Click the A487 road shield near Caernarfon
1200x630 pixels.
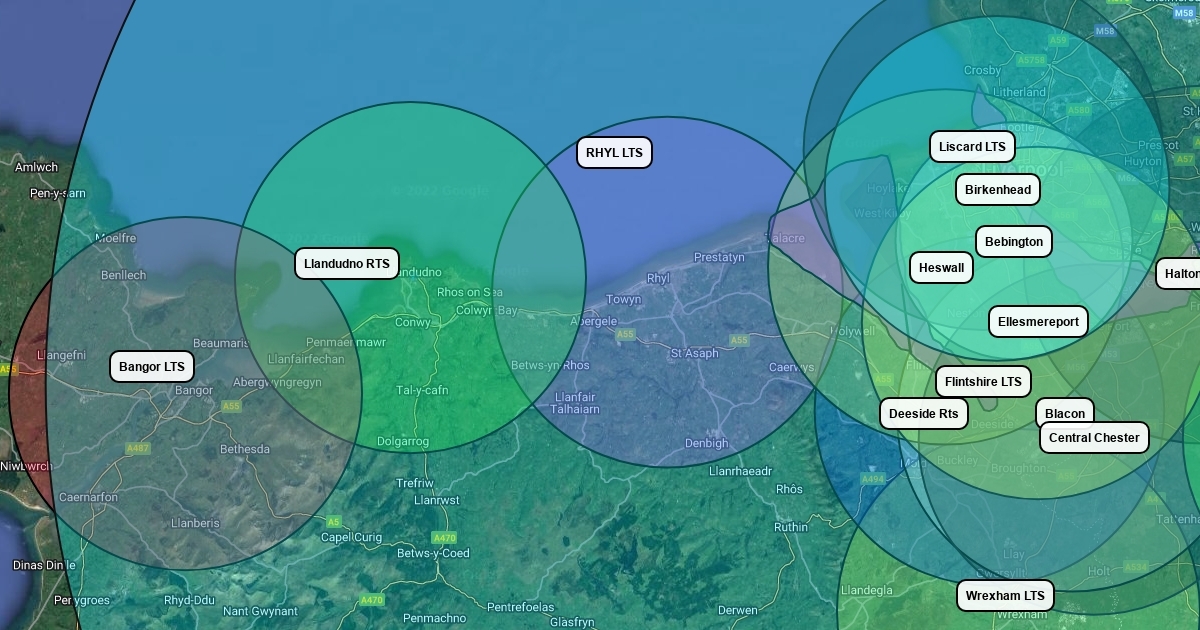(138, 449)
